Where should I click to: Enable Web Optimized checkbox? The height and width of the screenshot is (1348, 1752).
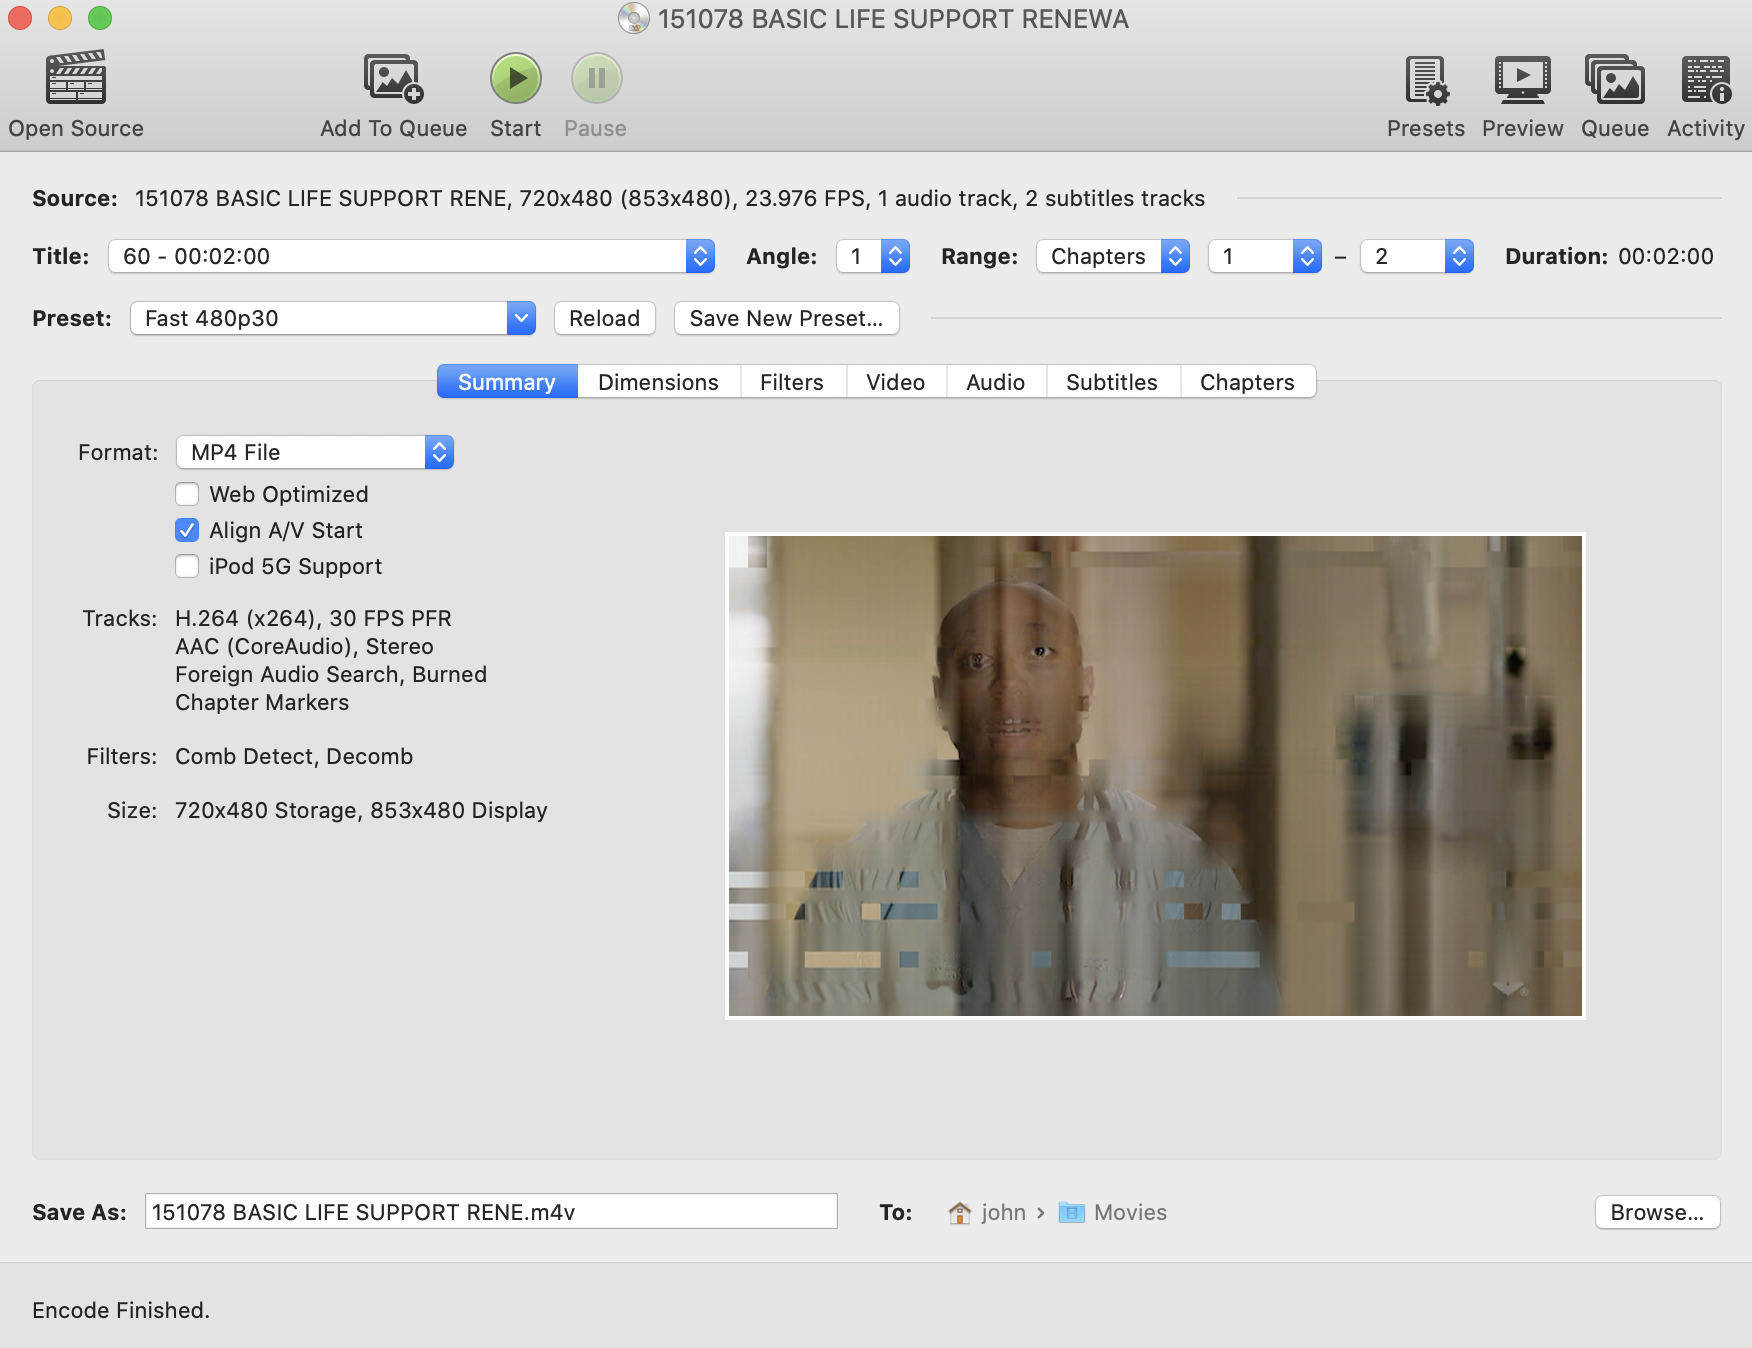pyautogui.click(x=187, y=494)
